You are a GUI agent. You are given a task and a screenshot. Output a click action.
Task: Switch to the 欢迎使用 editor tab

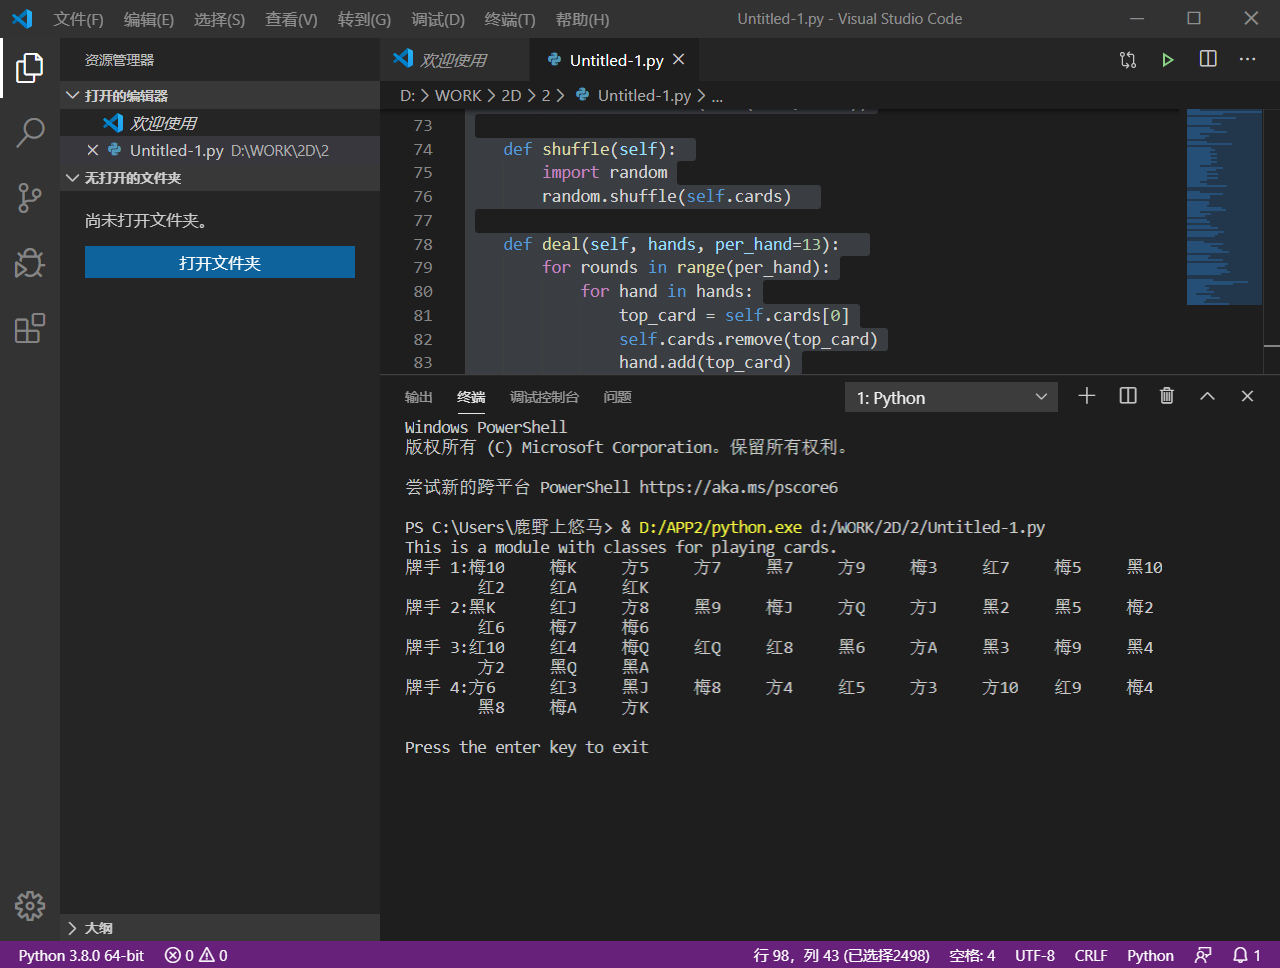[453, 60]
